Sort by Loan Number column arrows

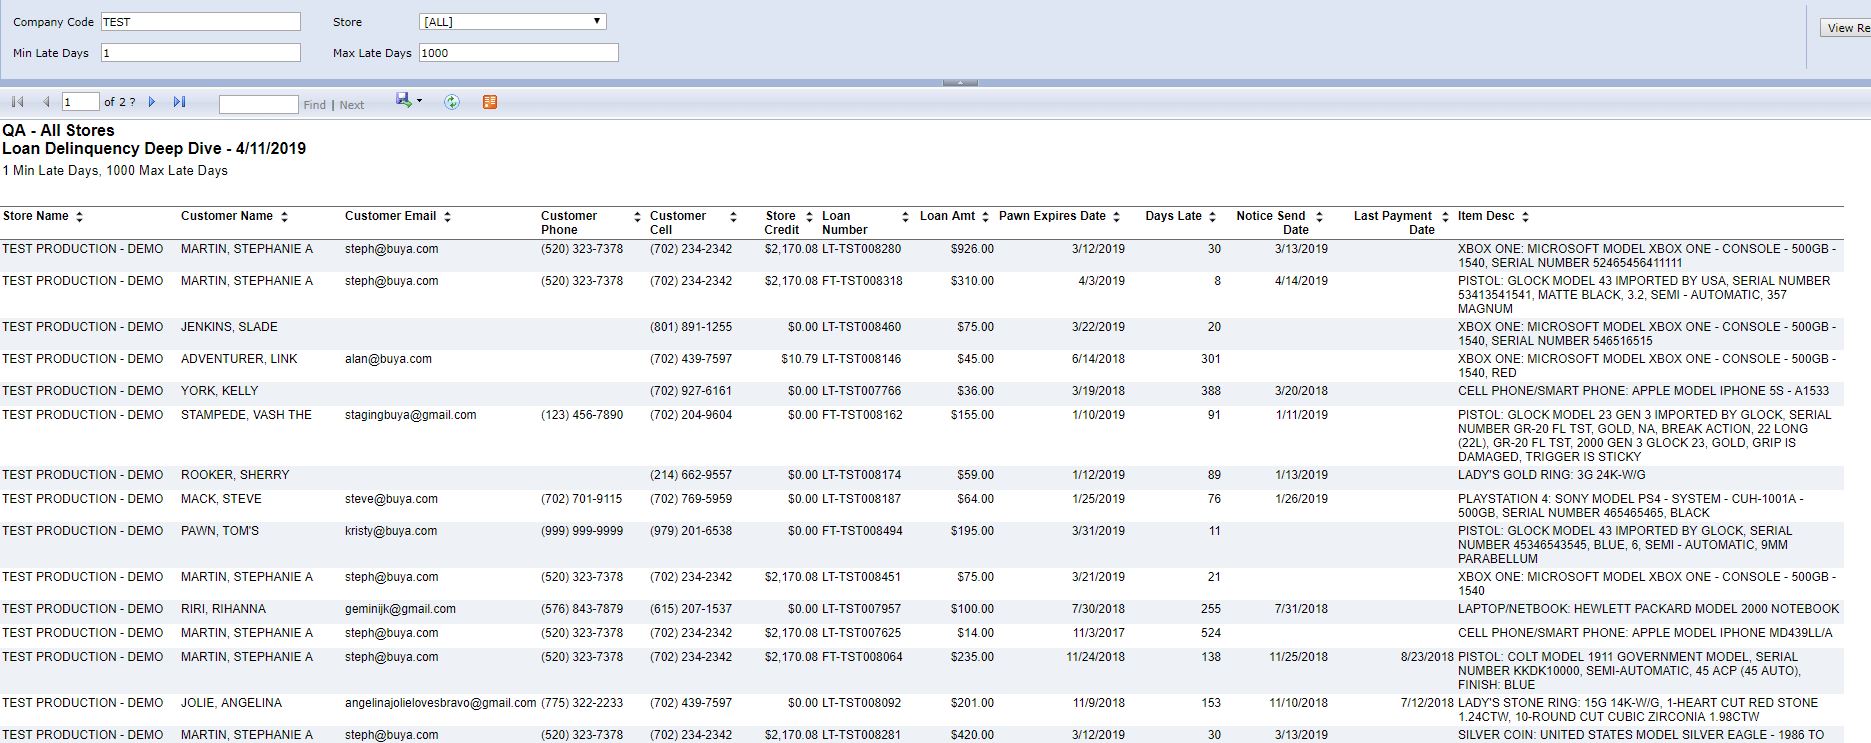coord(905,217)
